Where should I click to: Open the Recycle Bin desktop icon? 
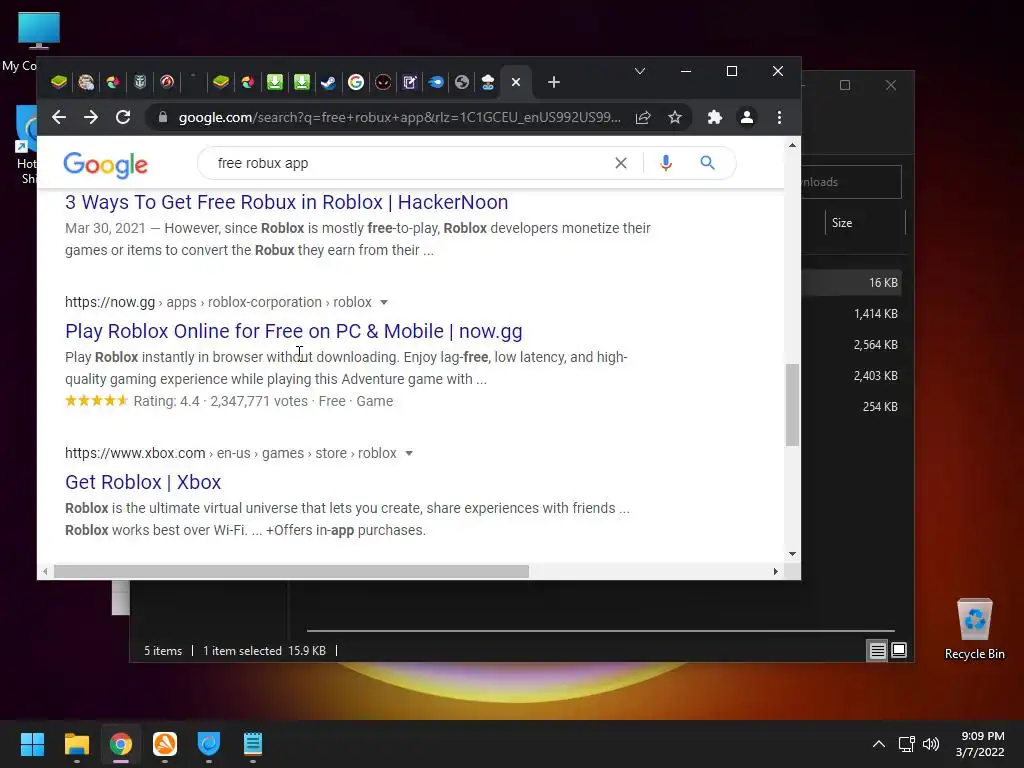pyautogui.click(x=974, y=629)
